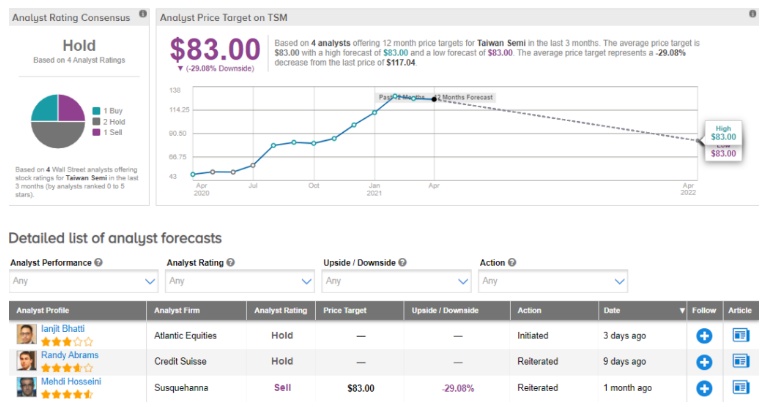766x407 pixels.
Task: Sort table by Price Target column
Action: click(342, 311)
